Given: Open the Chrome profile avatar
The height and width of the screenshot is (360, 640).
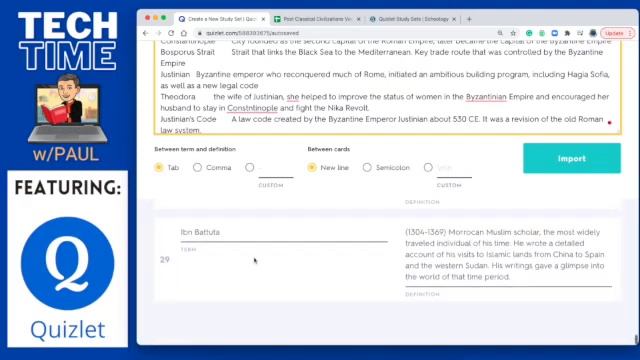Looking at the screenshot, I should [593, 33].
